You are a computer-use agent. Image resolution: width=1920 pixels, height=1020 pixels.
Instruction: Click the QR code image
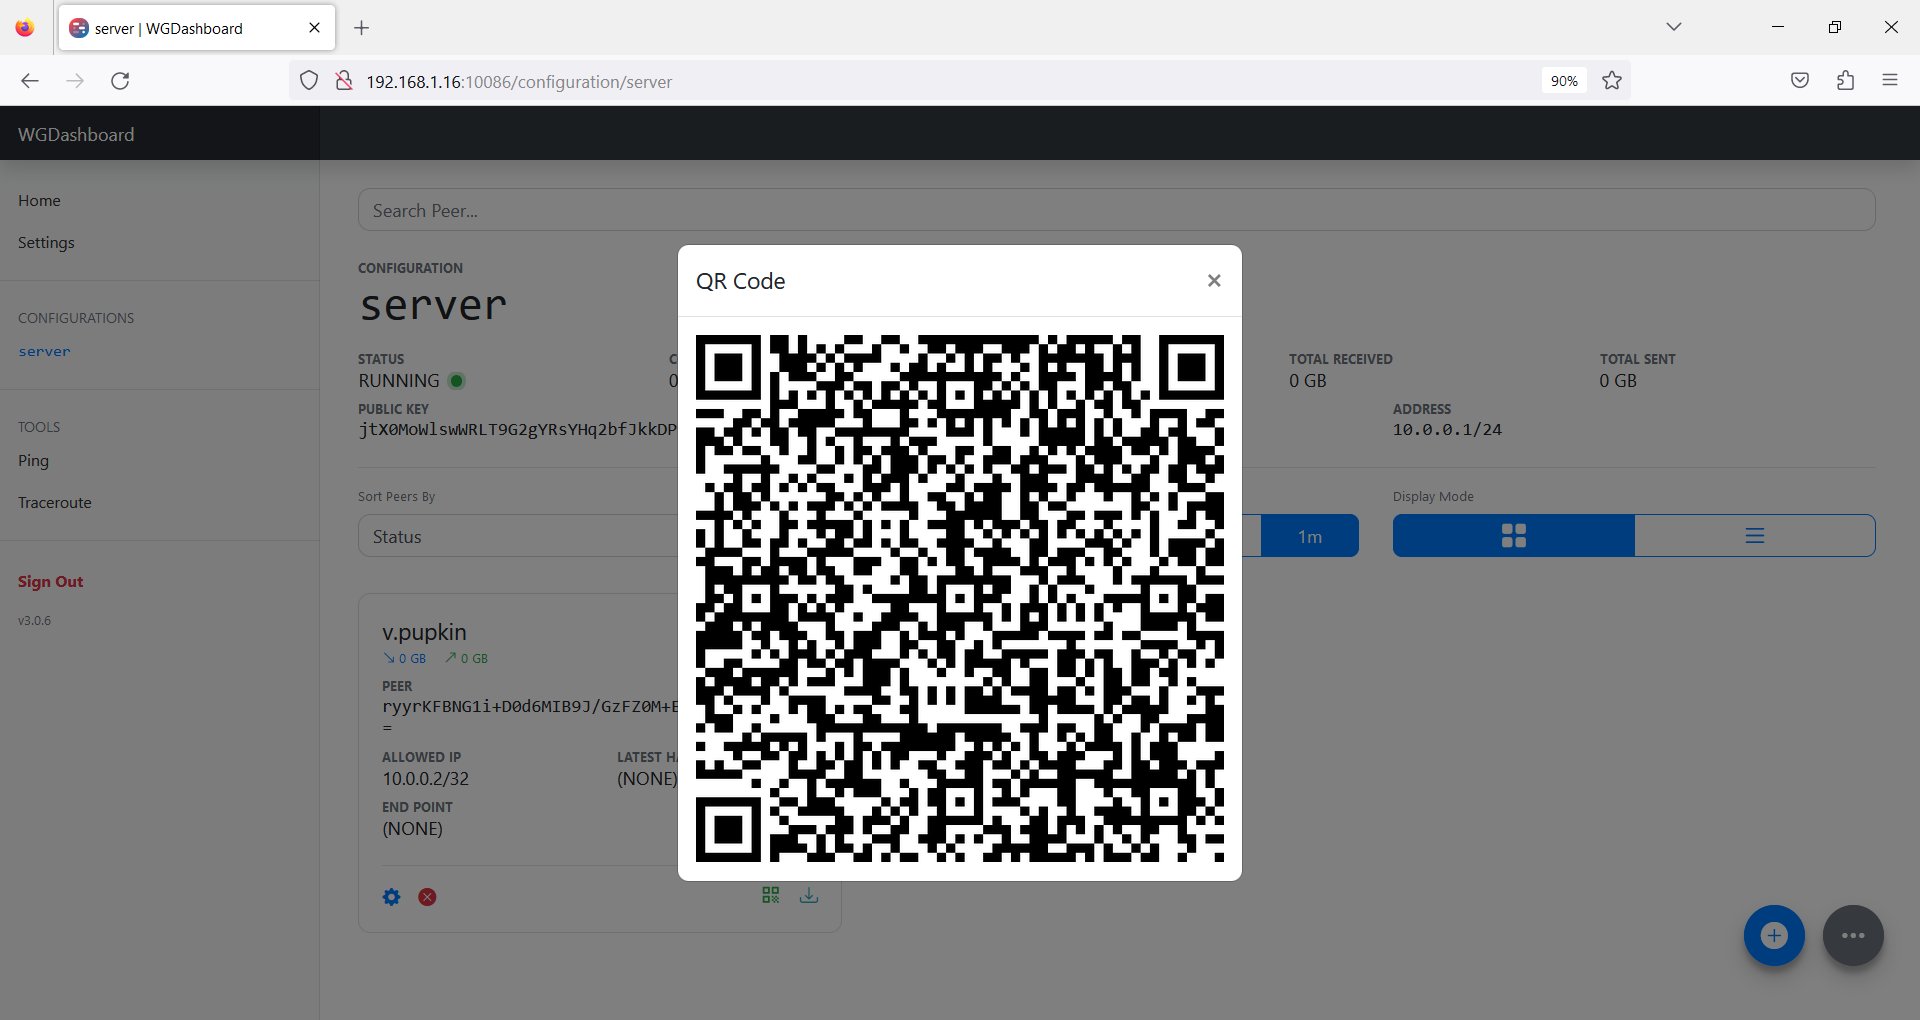point(960,598)
